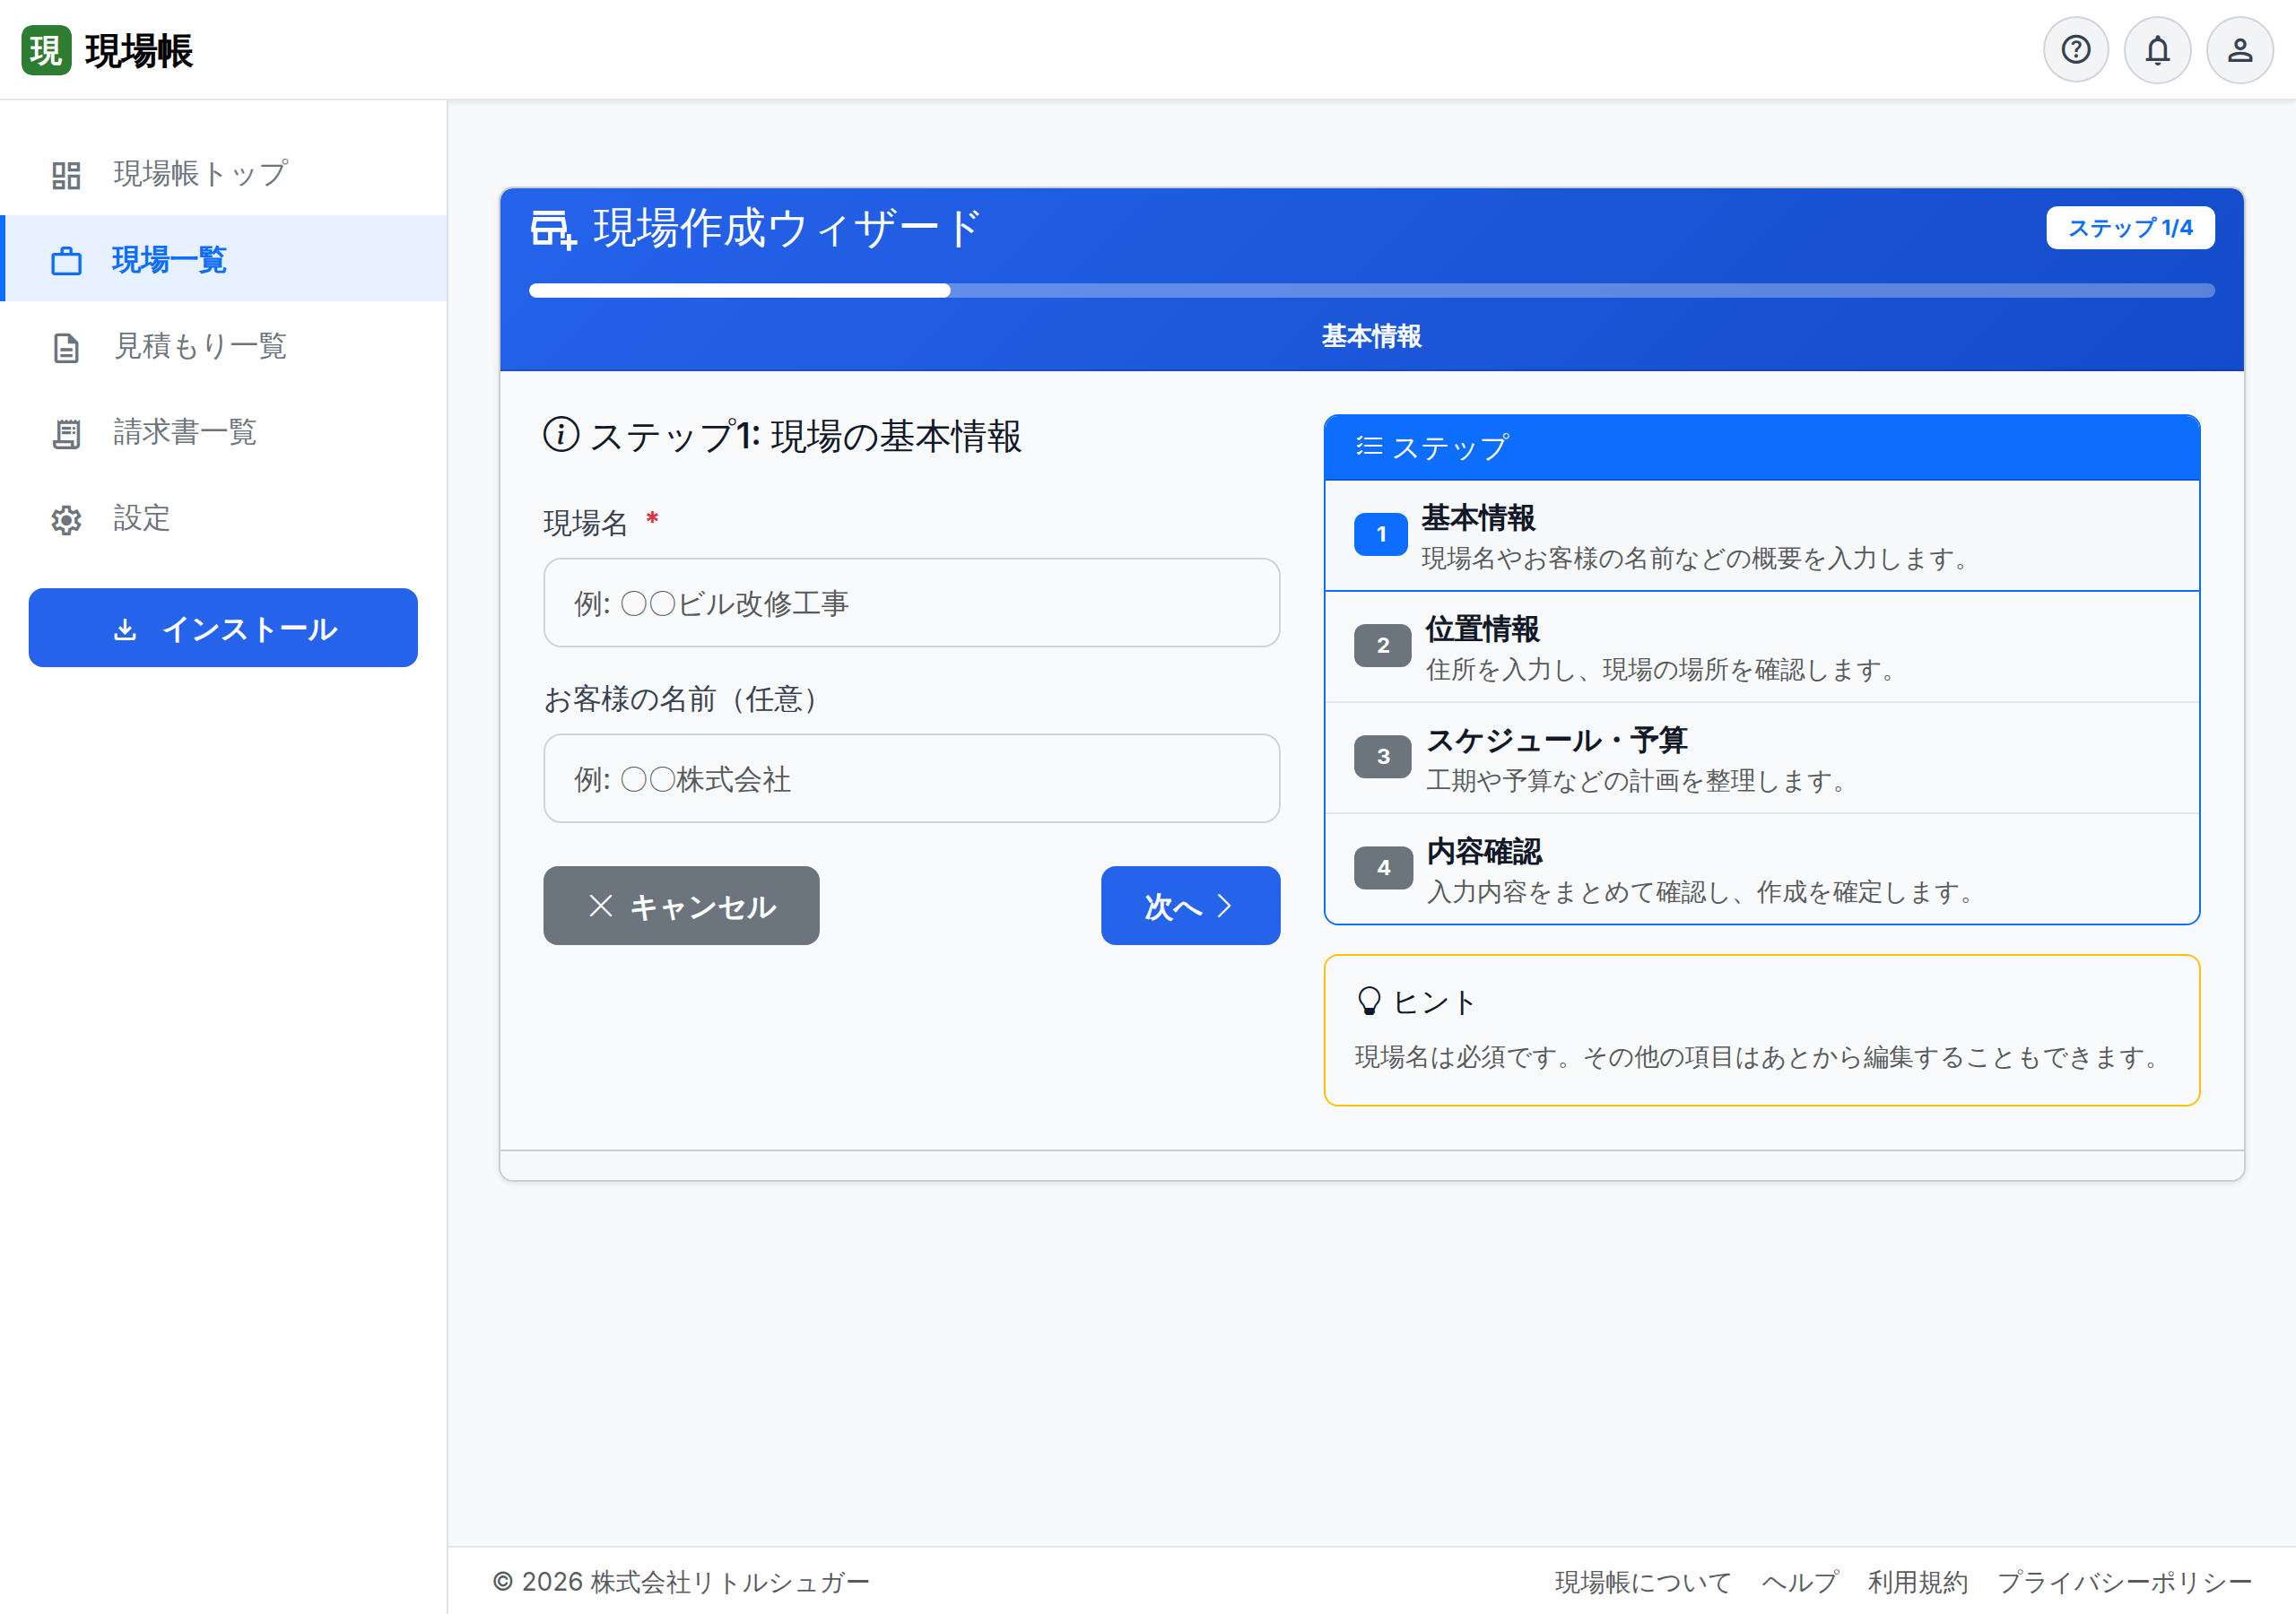The height and width of the screenshot is (1614, 2296).
Task: Click the wizard header create icon
Action: (553, 229)
